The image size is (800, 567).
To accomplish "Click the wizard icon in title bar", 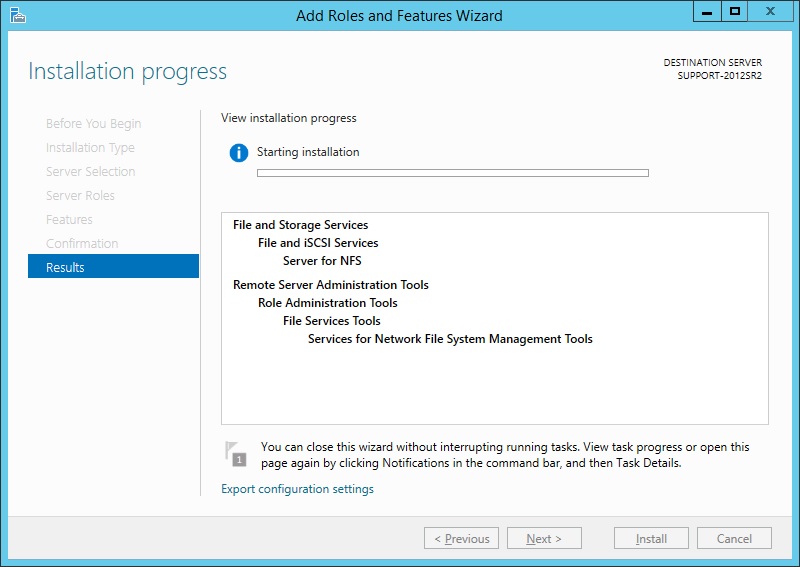I will 17,15.
